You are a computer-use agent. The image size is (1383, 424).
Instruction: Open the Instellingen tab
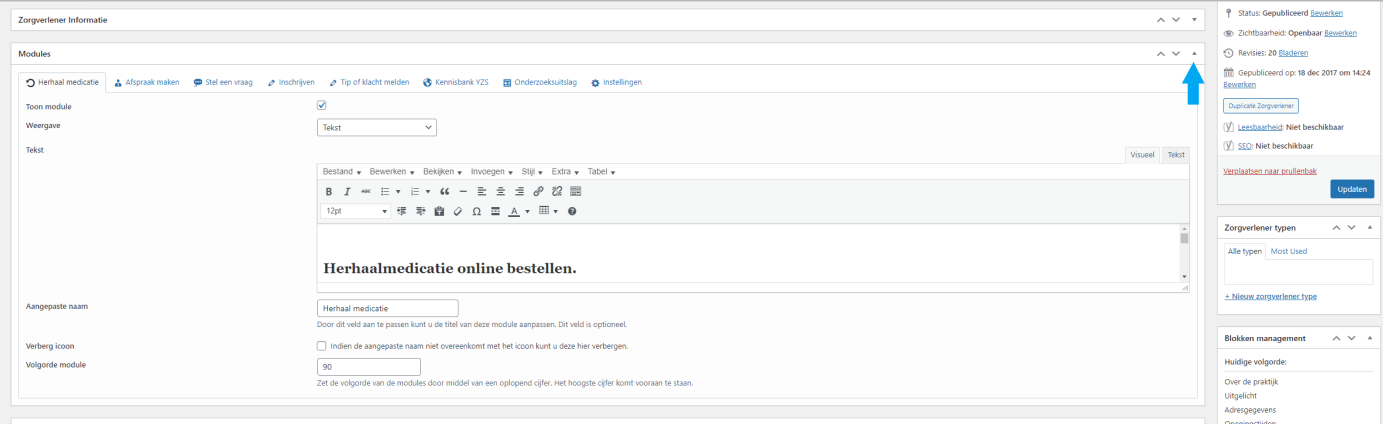pos(617,82)
